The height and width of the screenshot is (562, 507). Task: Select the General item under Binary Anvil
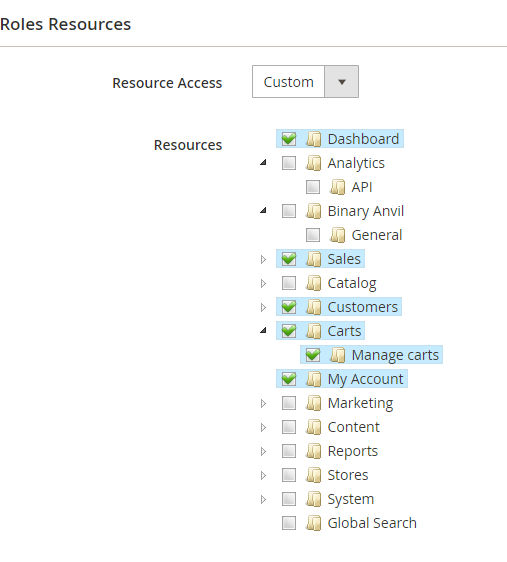[x=377, y=235]
